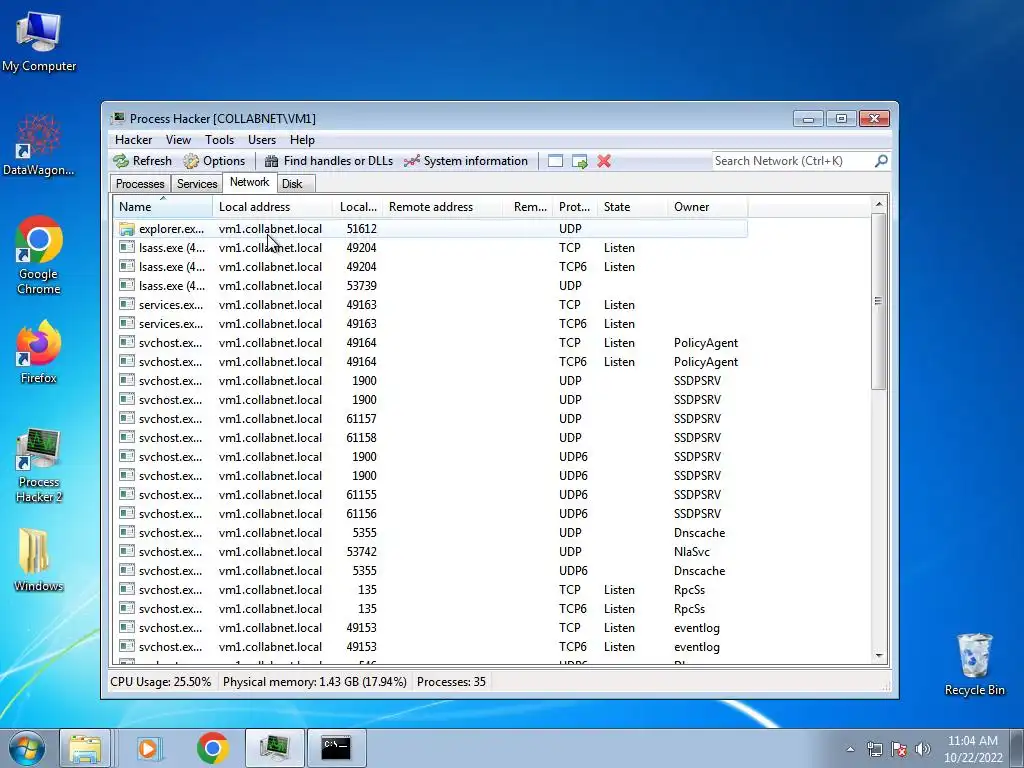Click the find window and thread icon
Screen dimensions: 1024x768
click(579, 161)
